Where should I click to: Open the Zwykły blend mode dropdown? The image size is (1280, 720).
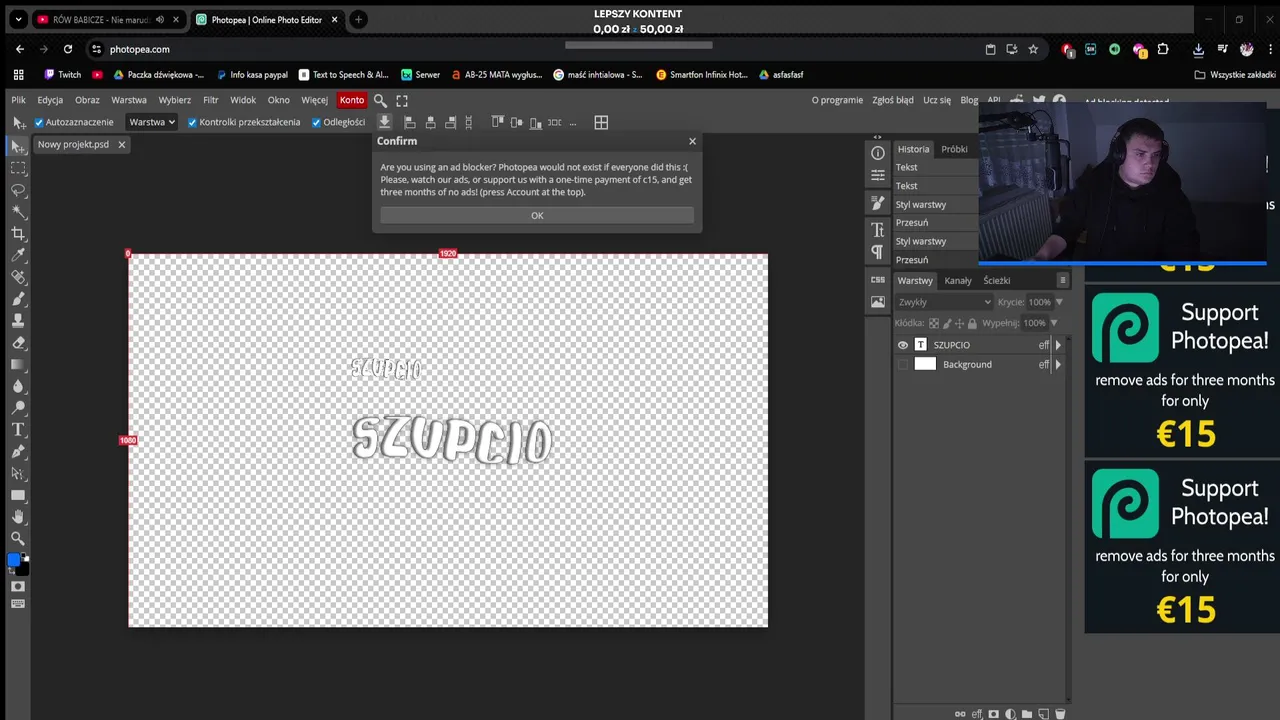pyautogui.click(x=944, y=302)
